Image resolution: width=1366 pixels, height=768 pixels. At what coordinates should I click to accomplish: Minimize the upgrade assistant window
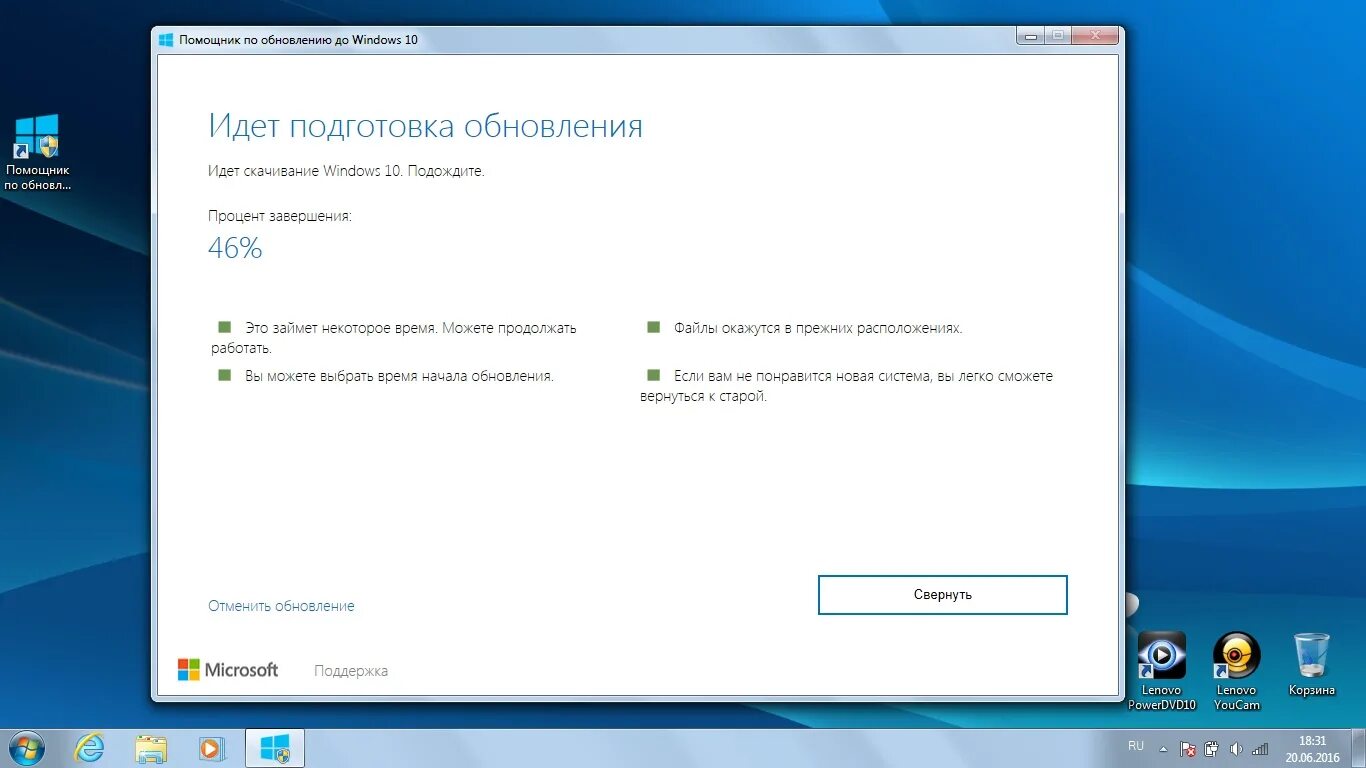pos(1030,35)
